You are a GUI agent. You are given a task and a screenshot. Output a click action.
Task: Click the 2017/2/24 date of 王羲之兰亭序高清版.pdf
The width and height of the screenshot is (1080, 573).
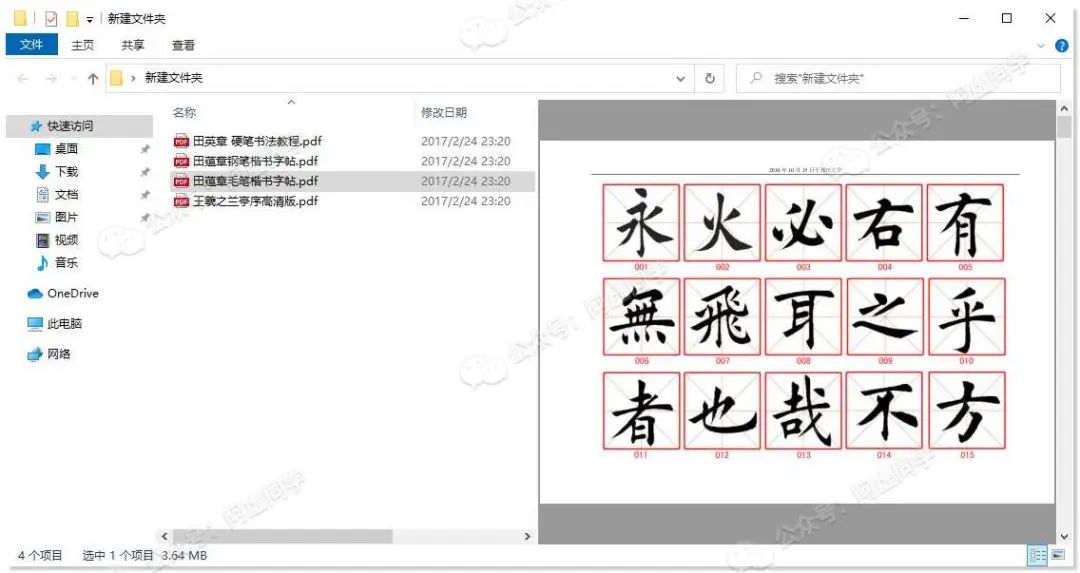pos(466,201)
